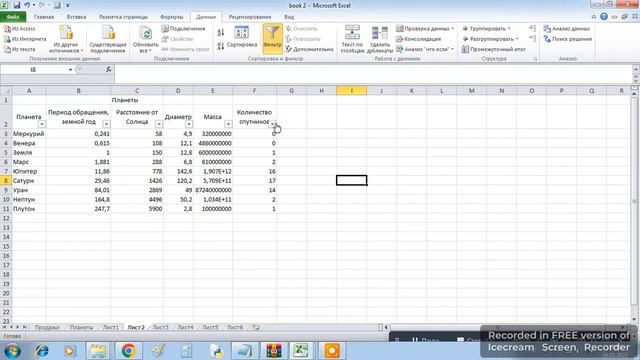Open Google Chrome from taskbar
The image size is (640, 360).
click(128, 351)
